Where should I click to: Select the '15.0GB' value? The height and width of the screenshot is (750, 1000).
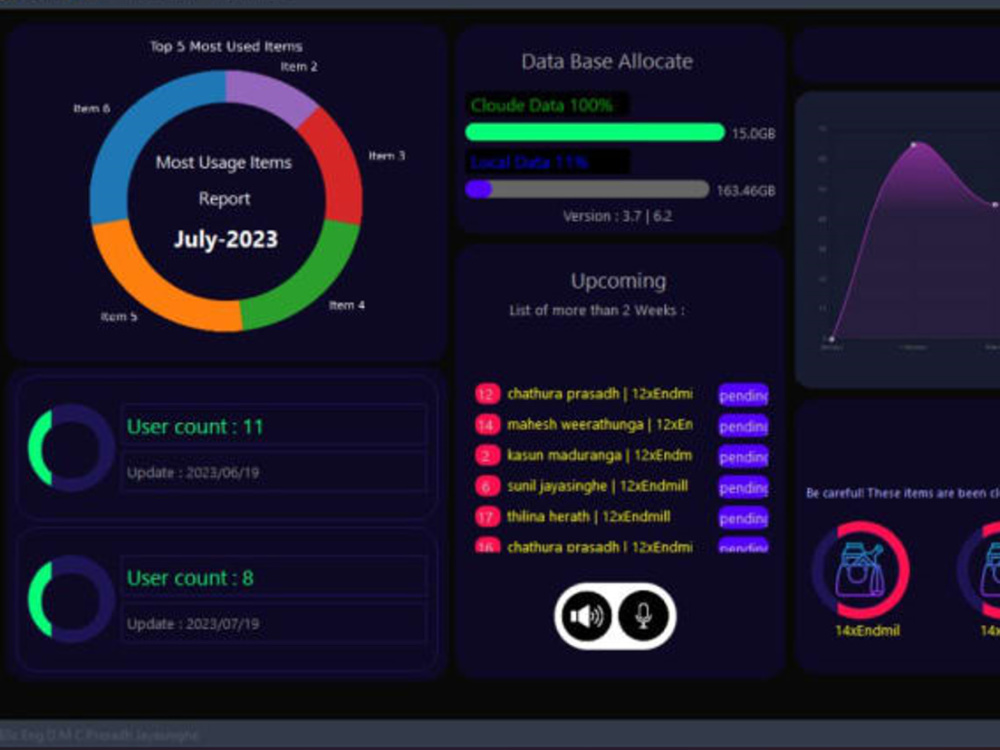pyautogui.click(x=753, y=133)
